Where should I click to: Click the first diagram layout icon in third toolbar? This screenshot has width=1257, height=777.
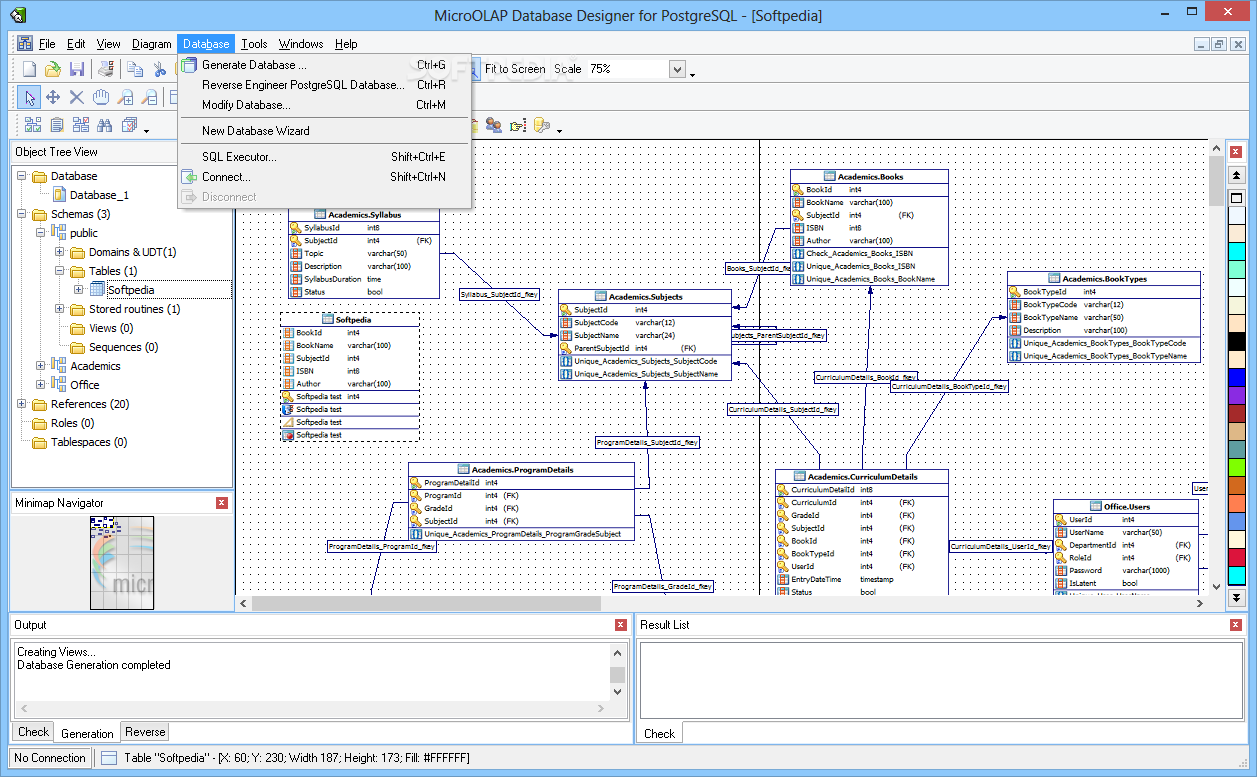(33, 125)
